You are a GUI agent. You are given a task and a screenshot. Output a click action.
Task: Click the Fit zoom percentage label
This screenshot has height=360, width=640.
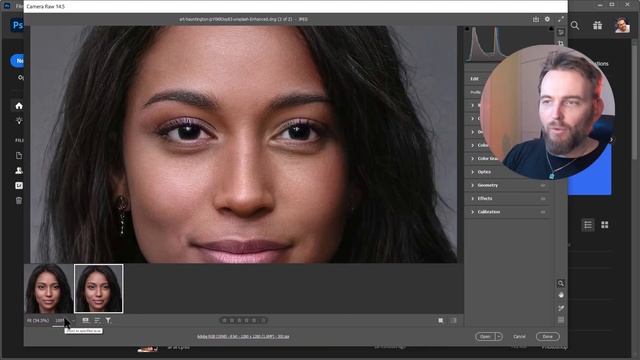(x=38, y=321)
